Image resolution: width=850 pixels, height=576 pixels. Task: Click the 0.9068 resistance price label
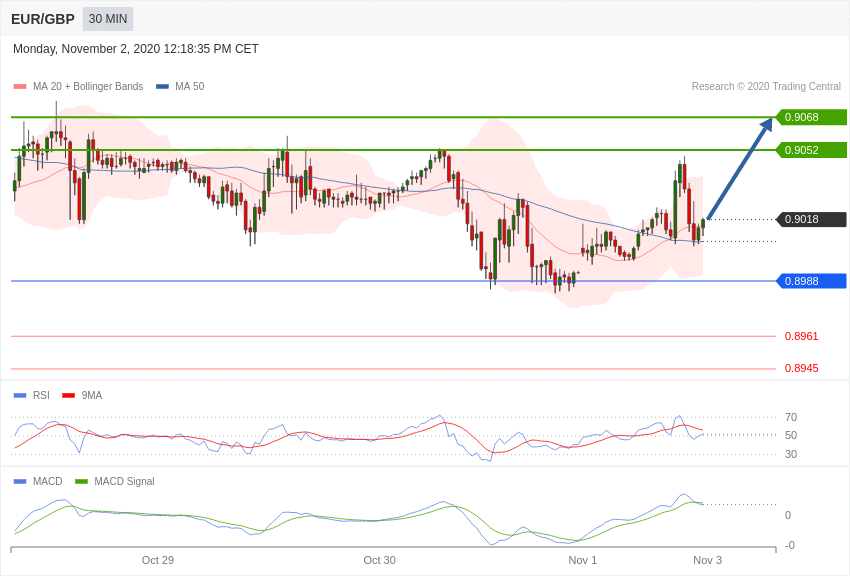click(x=812, y=117)
